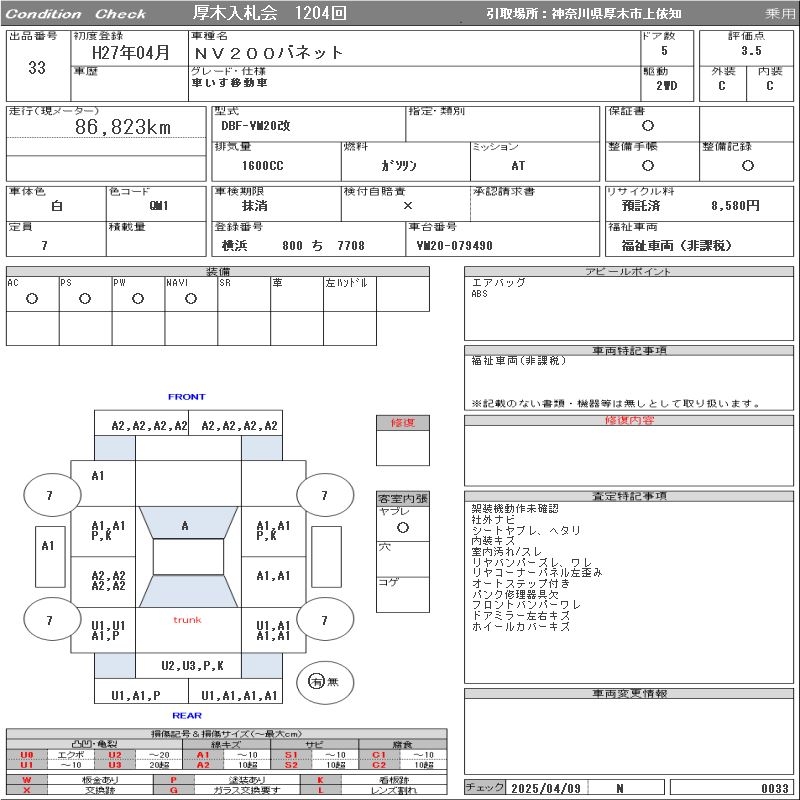800x800 pixels.
Task: Click the front-left tire circle marked 7
Action: click(51, 495)
